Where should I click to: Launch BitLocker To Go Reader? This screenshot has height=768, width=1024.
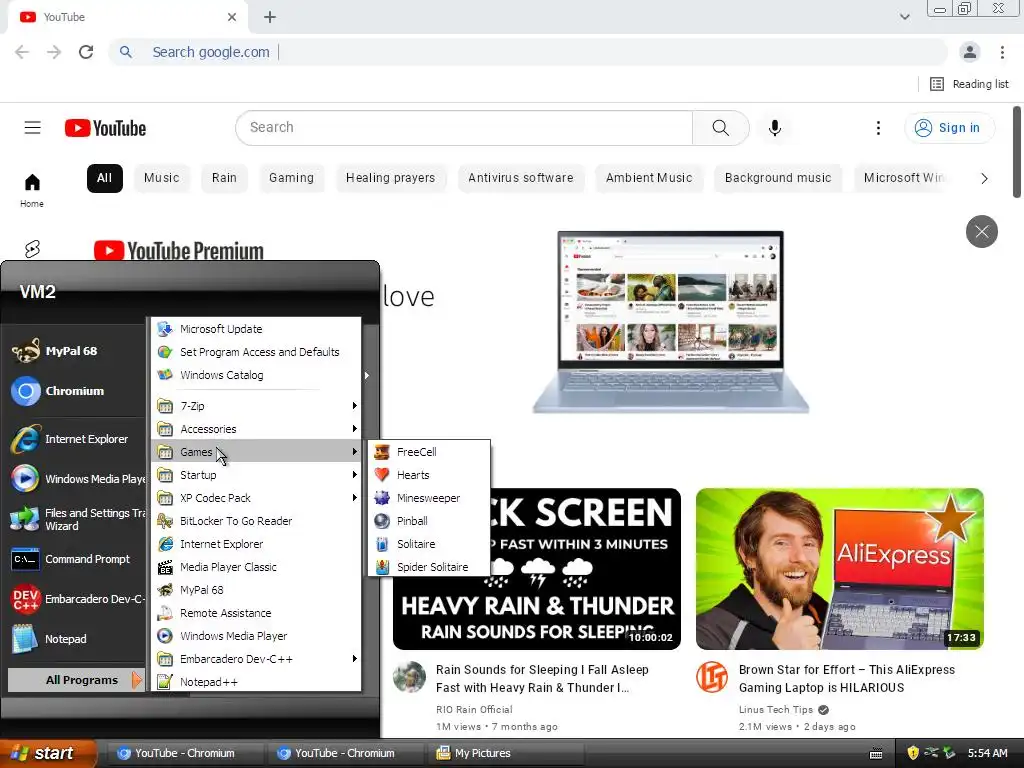tap(256, 520)
